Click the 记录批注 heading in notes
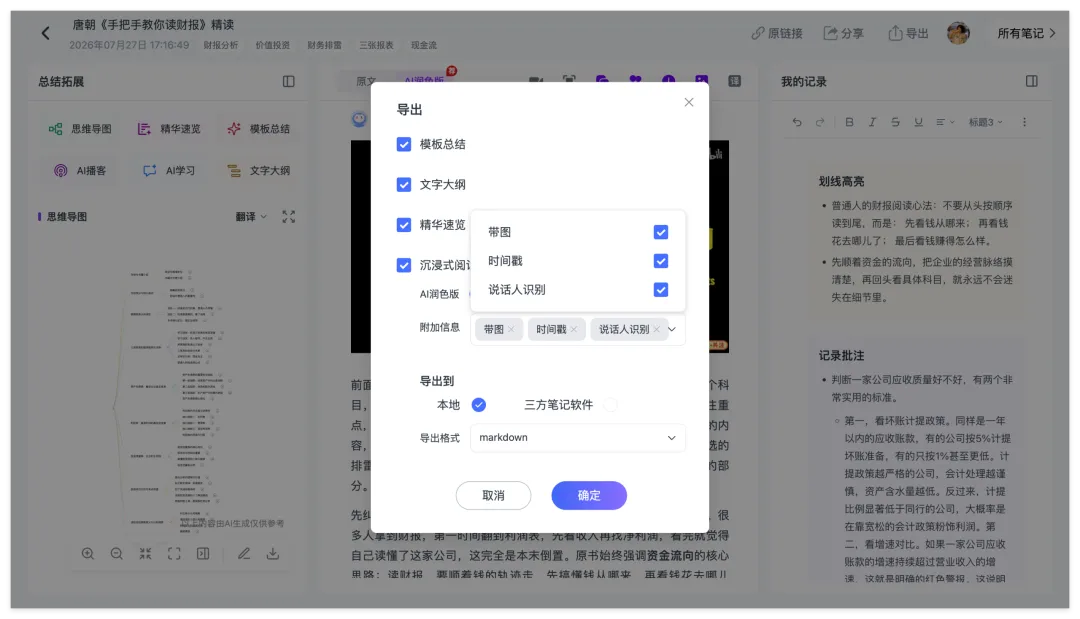 tap(841, 355)
